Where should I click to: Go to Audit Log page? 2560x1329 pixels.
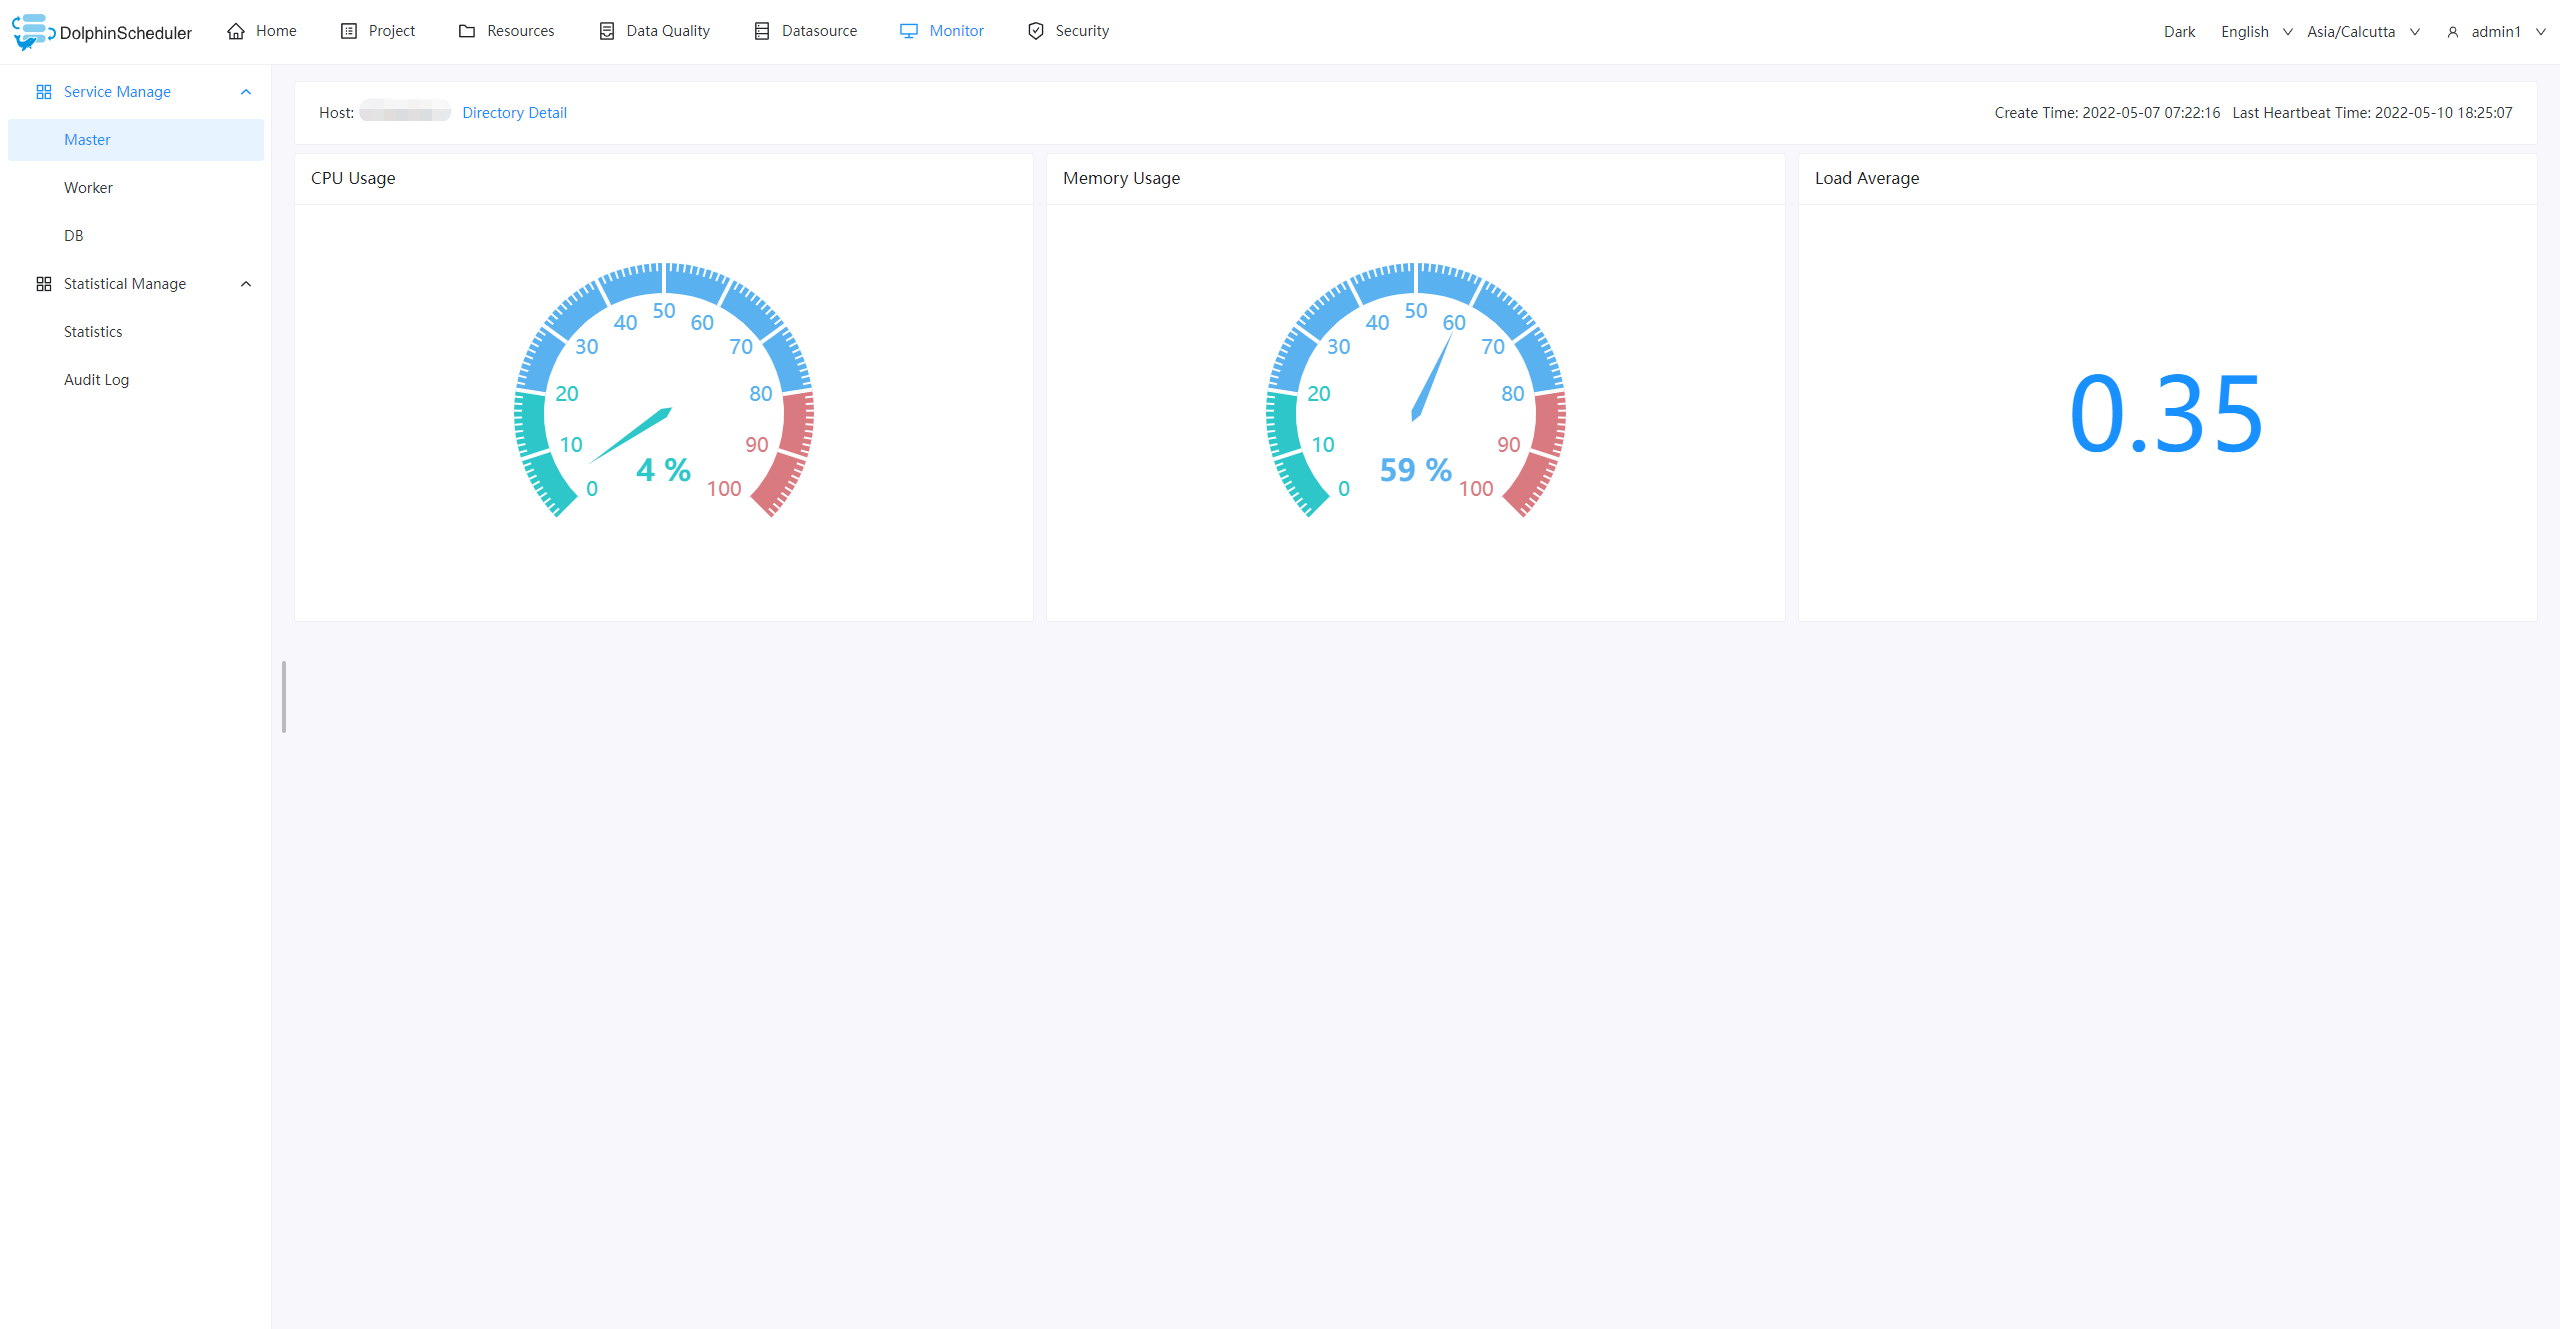click(96, 380)
